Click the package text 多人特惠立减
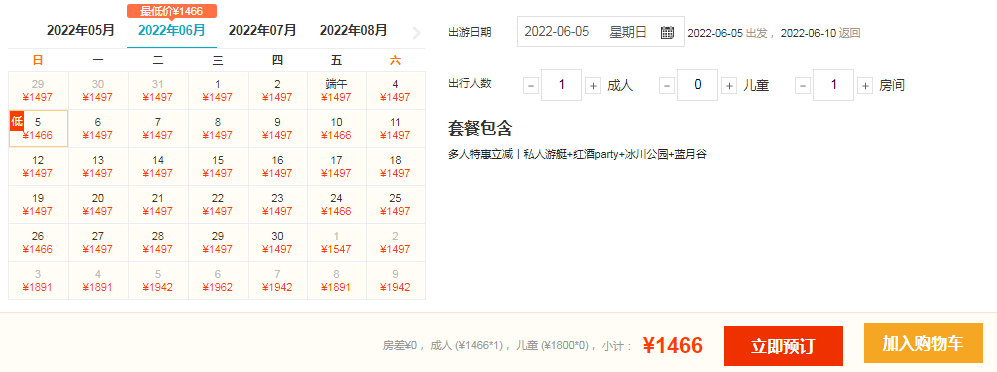997x372 pixels. (x=481, y=154)
